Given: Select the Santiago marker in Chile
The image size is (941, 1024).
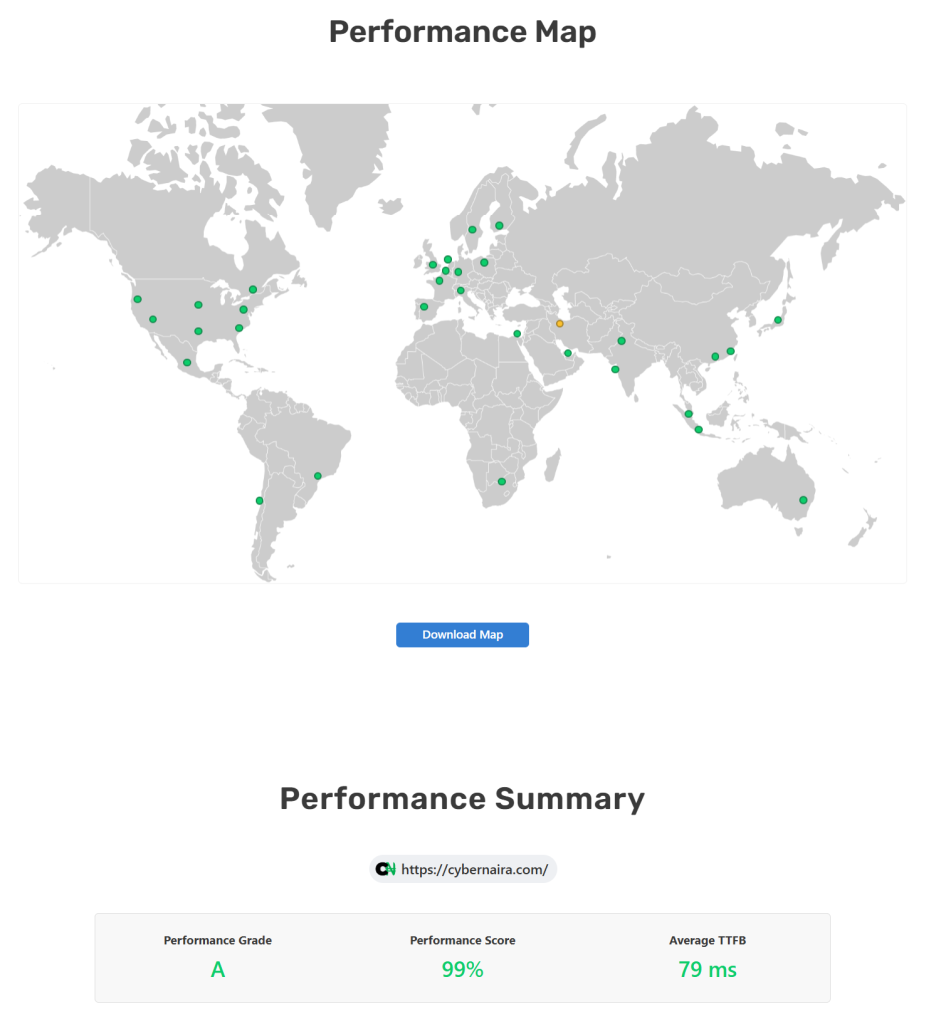Looking at the screenshot, I should pyautogui.click(x=258, y=500).
